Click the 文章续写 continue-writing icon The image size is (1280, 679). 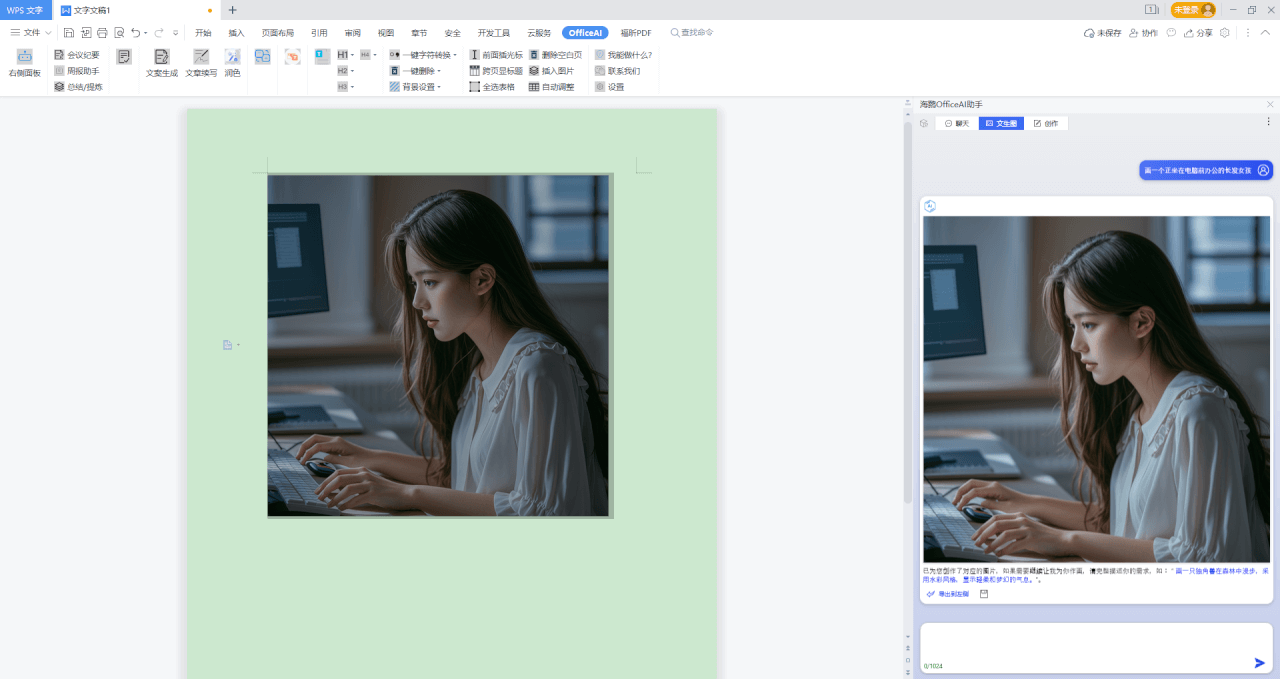tap(199, 64)
